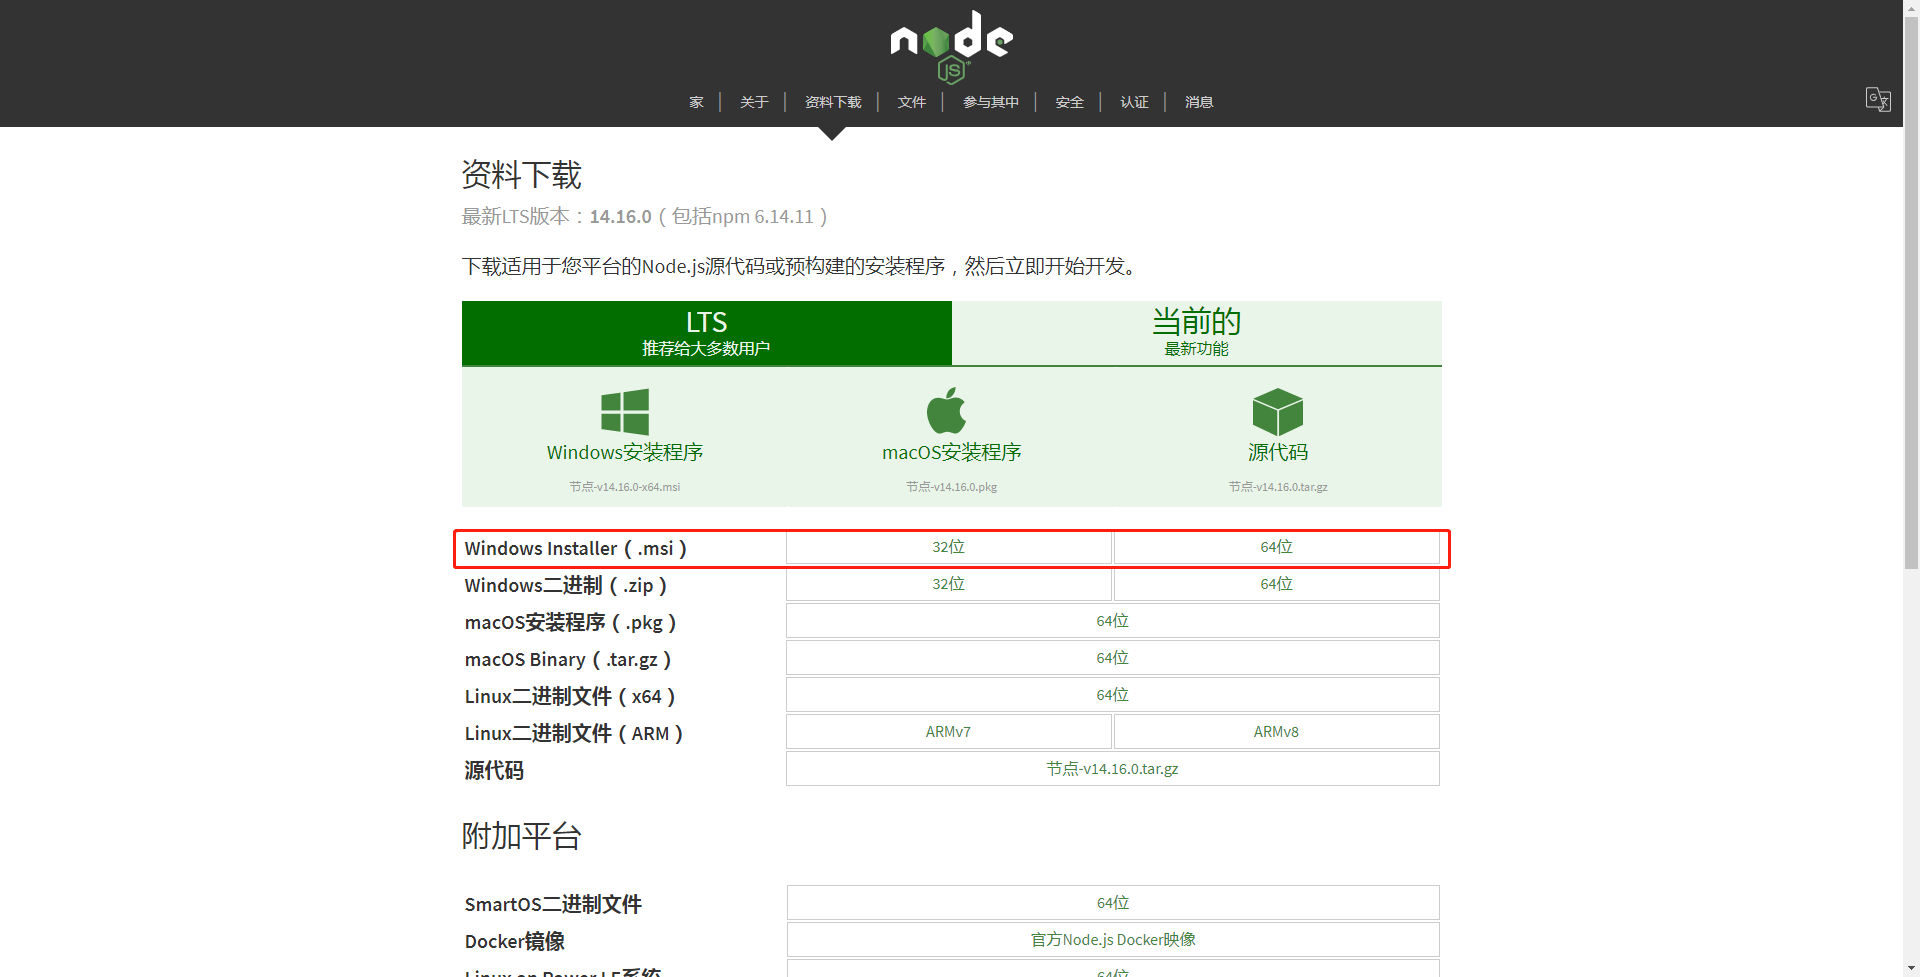Click the Windows logo installer icon
Viewport: 1920px width, 977px height.
[x=625, y=412]
